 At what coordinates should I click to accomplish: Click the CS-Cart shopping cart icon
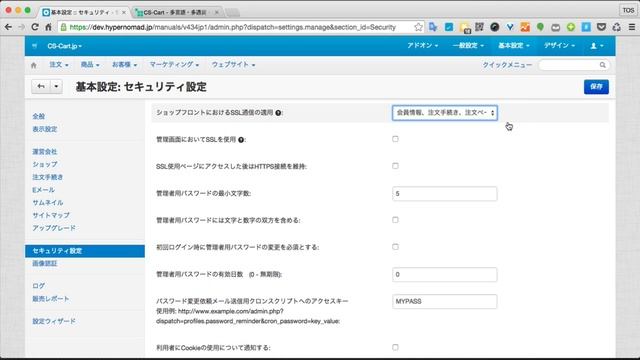click(35, 46)
